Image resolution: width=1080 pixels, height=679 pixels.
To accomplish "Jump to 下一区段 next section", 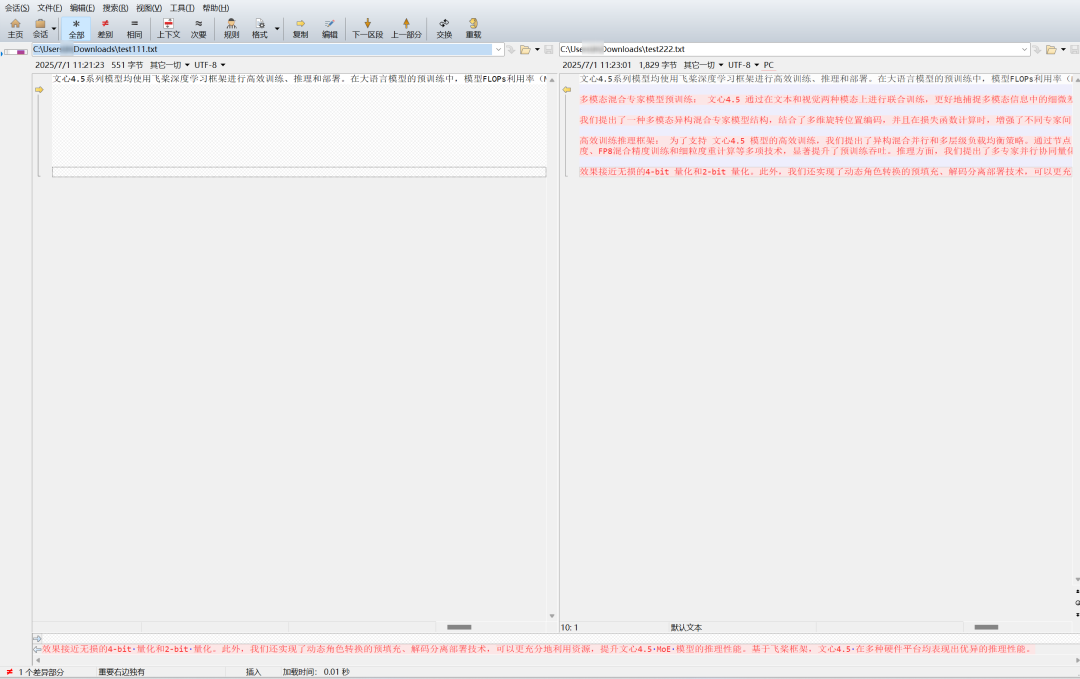I will click(367, 28).
